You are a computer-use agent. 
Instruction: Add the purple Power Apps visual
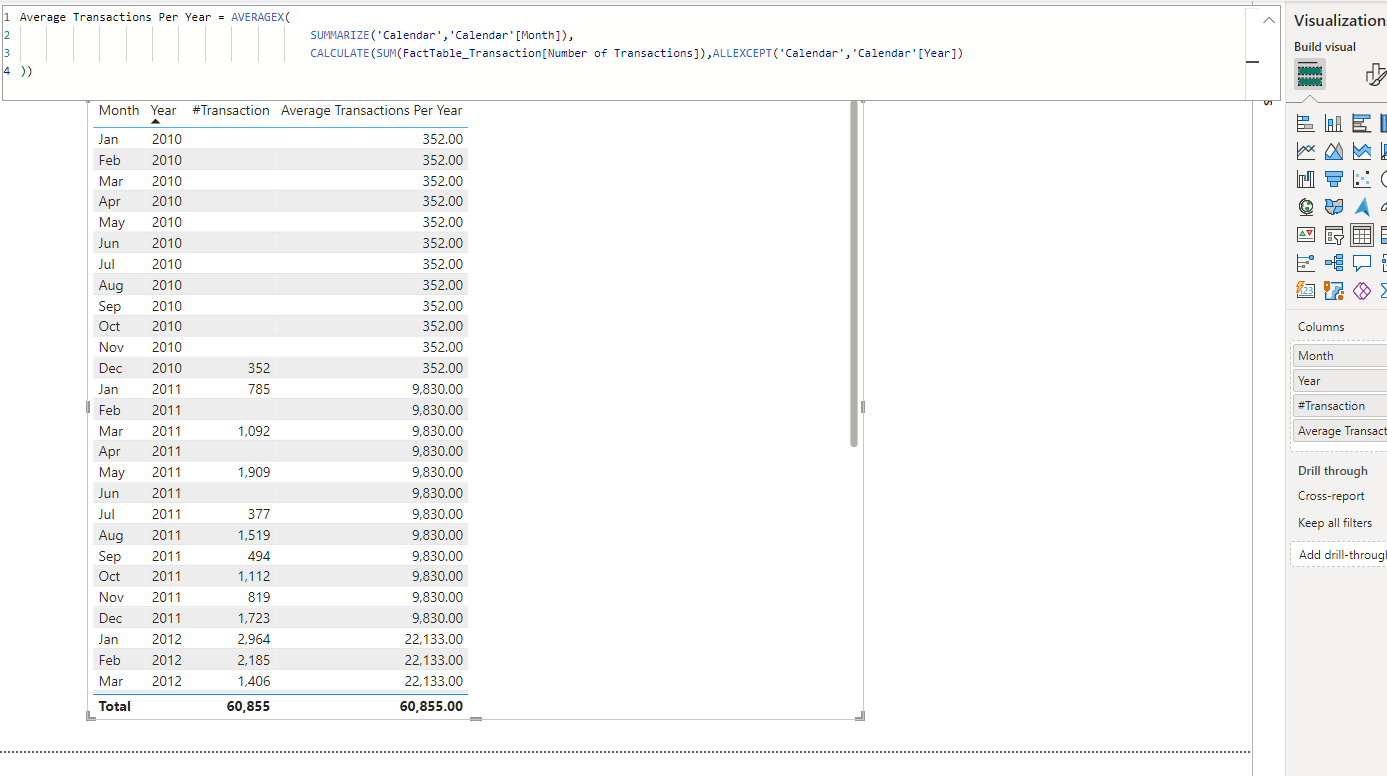[1361, 291]
